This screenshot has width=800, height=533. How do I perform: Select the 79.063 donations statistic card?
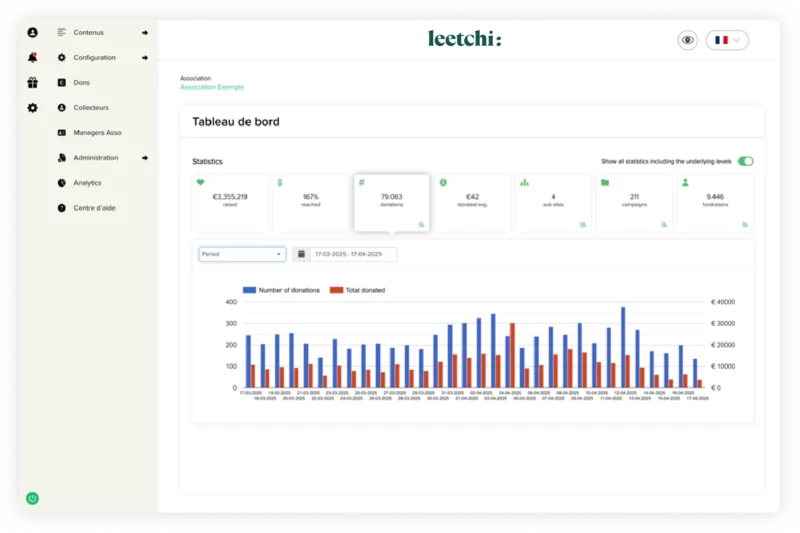click(391, 203)
